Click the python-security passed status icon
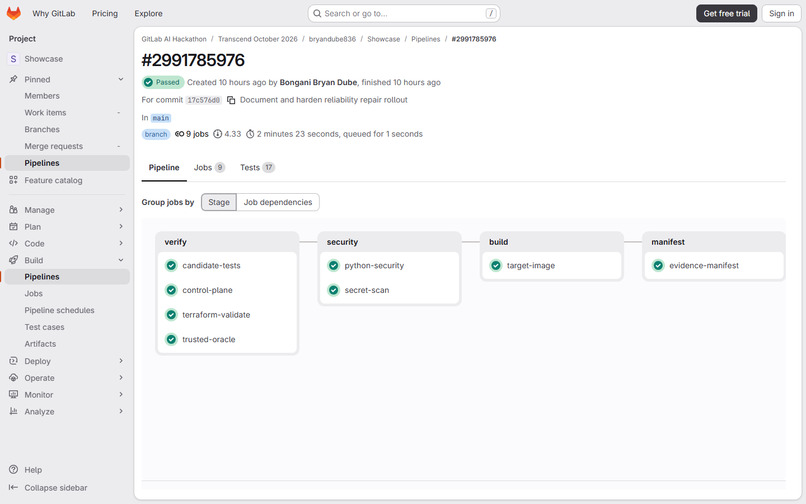The height and width of the screenshot is (504, 806). click(x=334, y=265)
